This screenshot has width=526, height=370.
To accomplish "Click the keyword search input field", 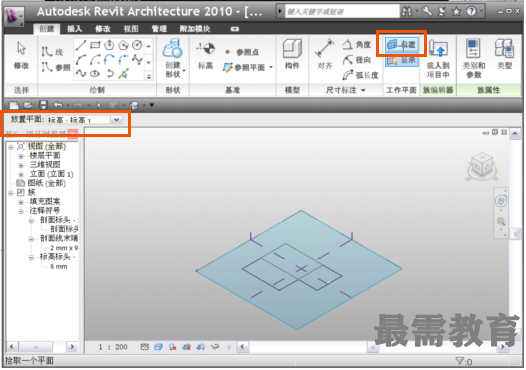I will (342, 12).
